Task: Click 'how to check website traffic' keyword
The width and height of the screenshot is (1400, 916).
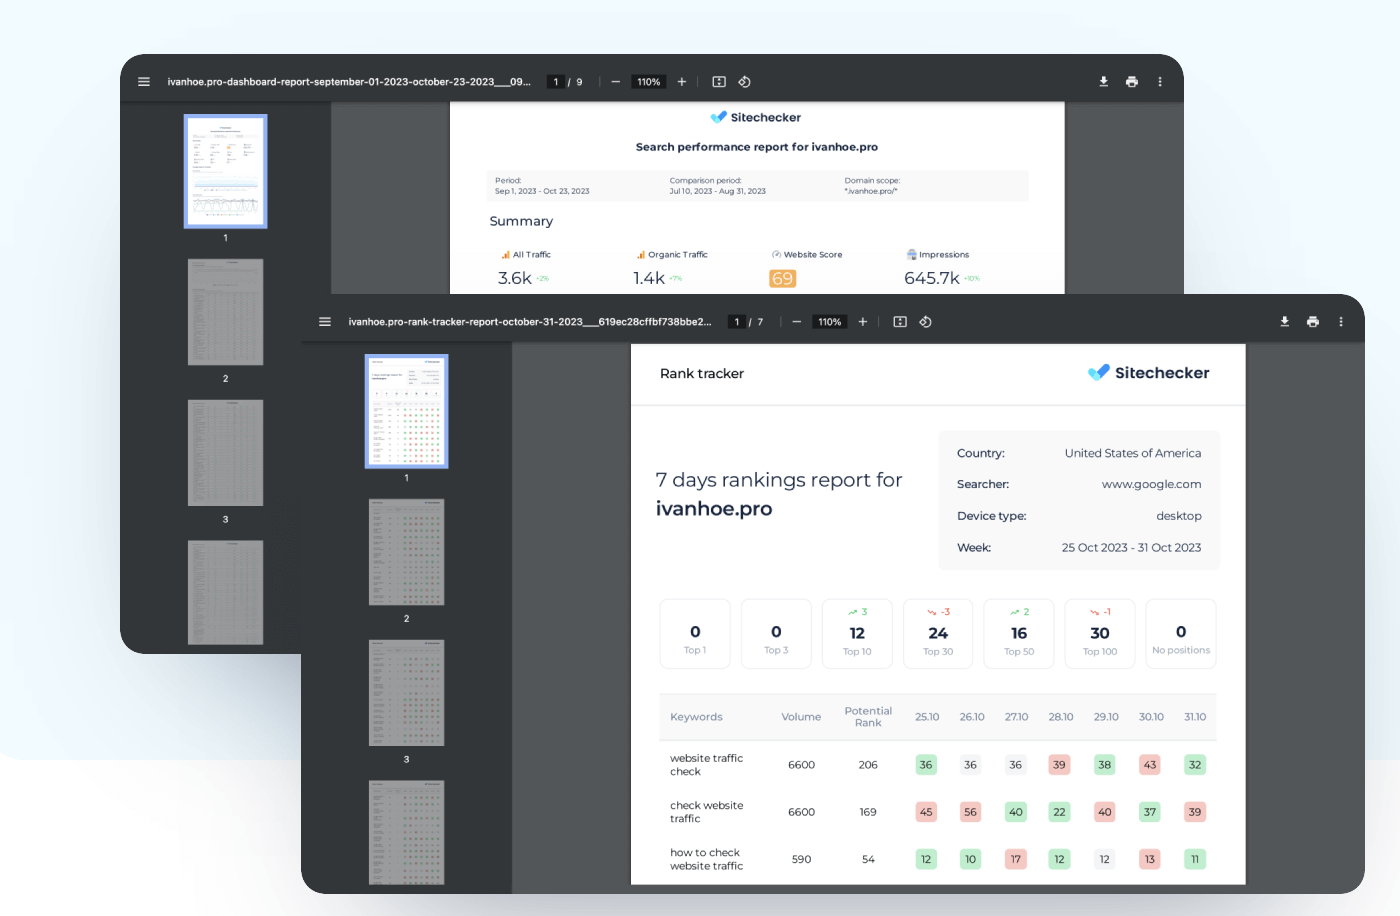Action: 707,859
